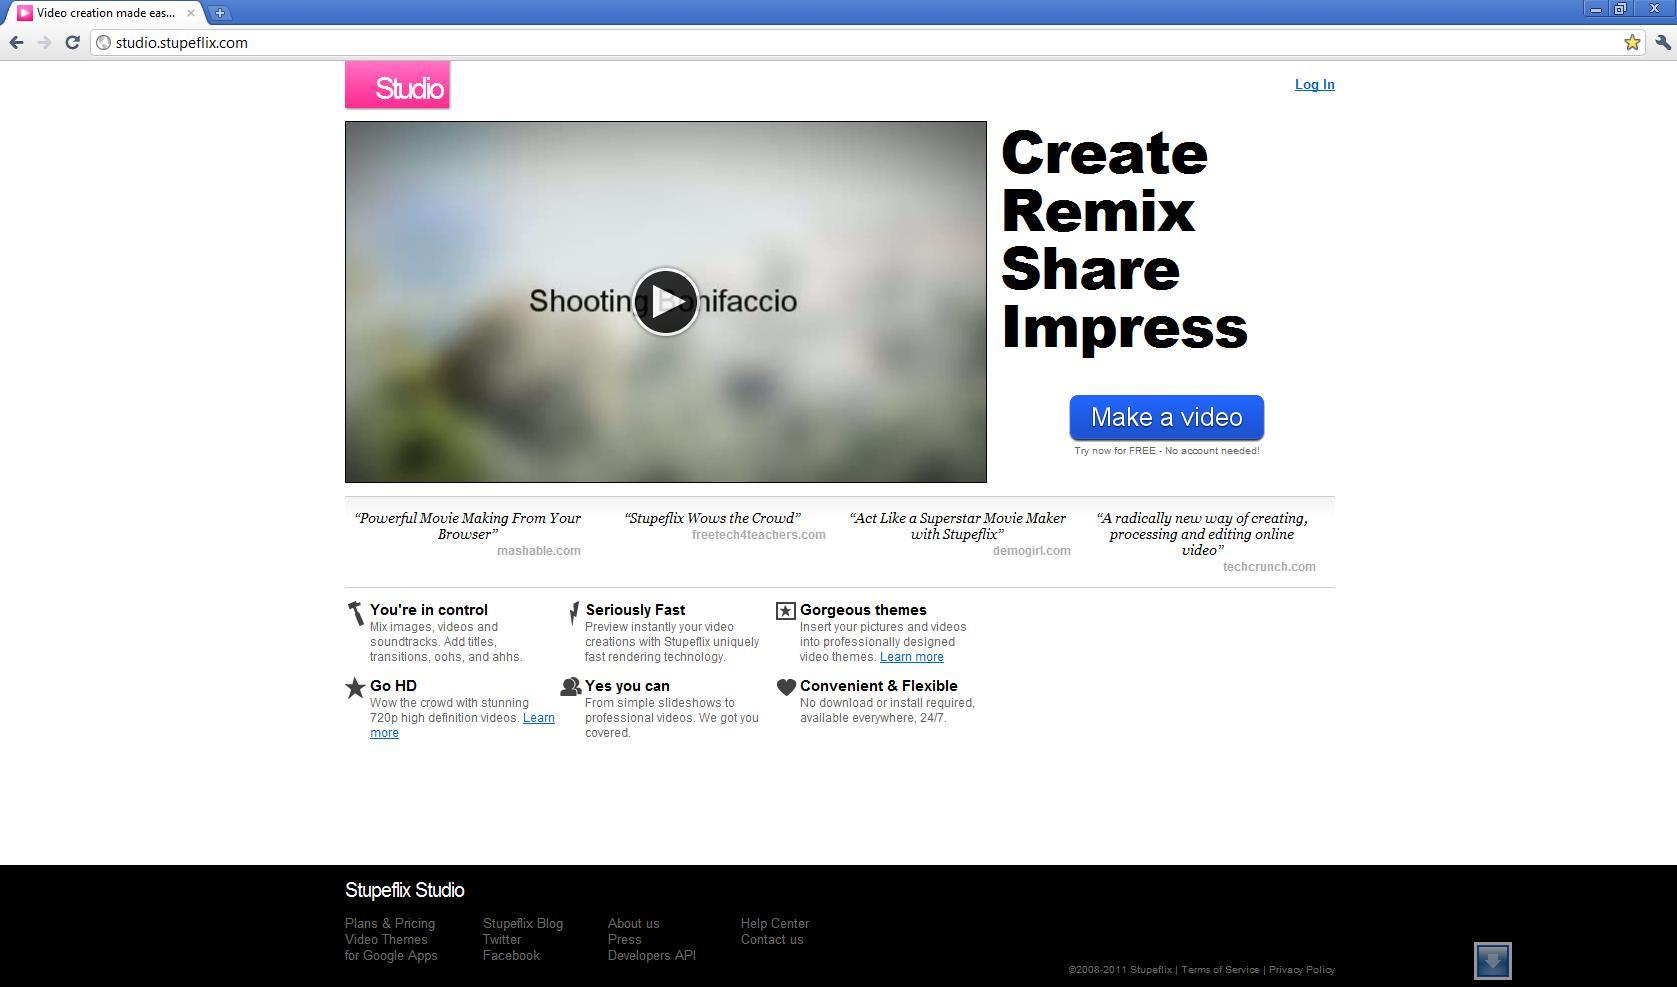The width and height of the screenshot is (1677, 987).
Task: Open the Press footer link
Action: point(625,939)
